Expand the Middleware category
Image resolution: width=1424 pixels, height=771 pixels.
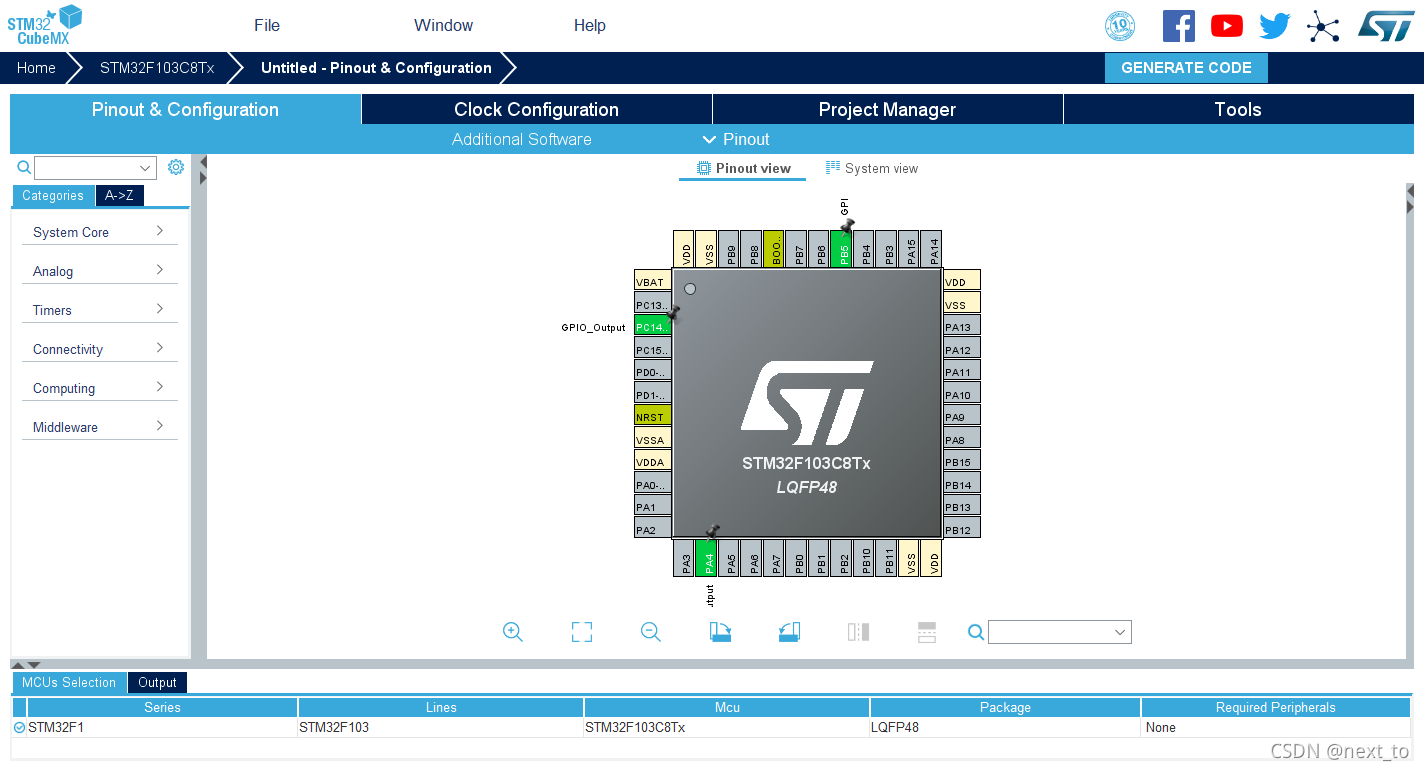[100, 427]
